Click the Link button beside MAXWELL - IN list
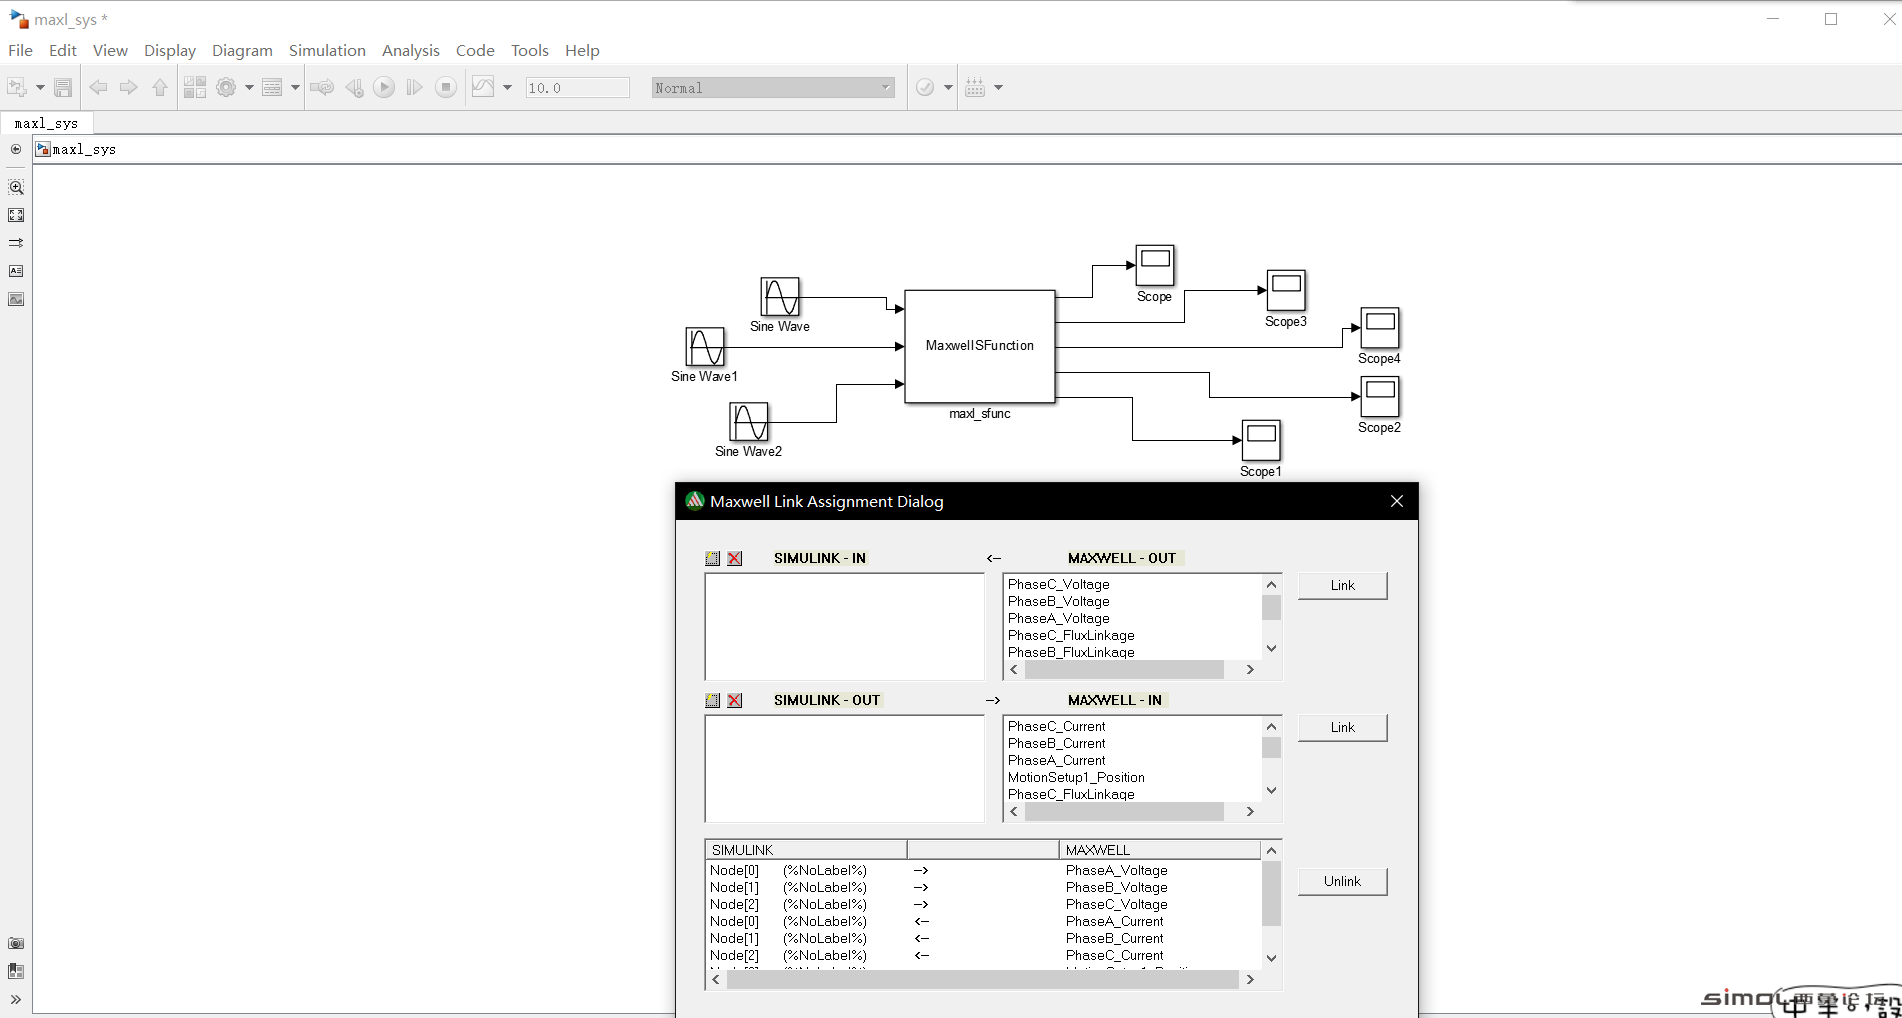The width and height of the screenshot is (1902, 1018). tap(1342, 727)
